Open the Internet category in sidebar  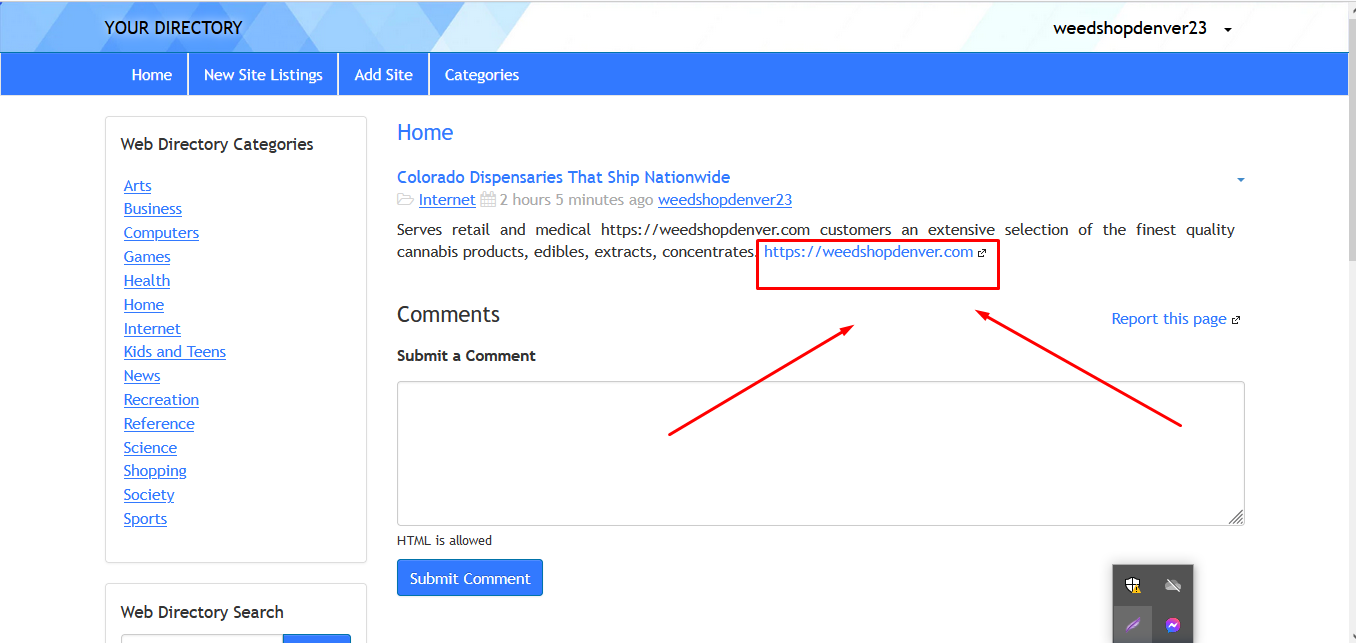[x=152, y=329]
